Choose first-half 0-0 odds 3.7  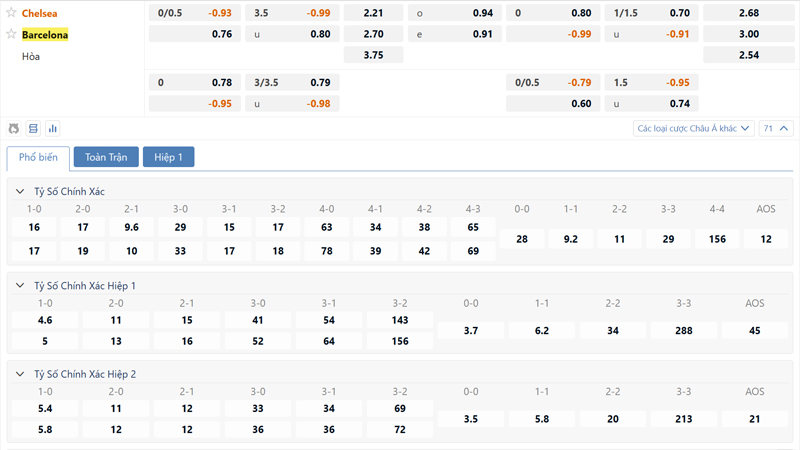coord(471,330)
